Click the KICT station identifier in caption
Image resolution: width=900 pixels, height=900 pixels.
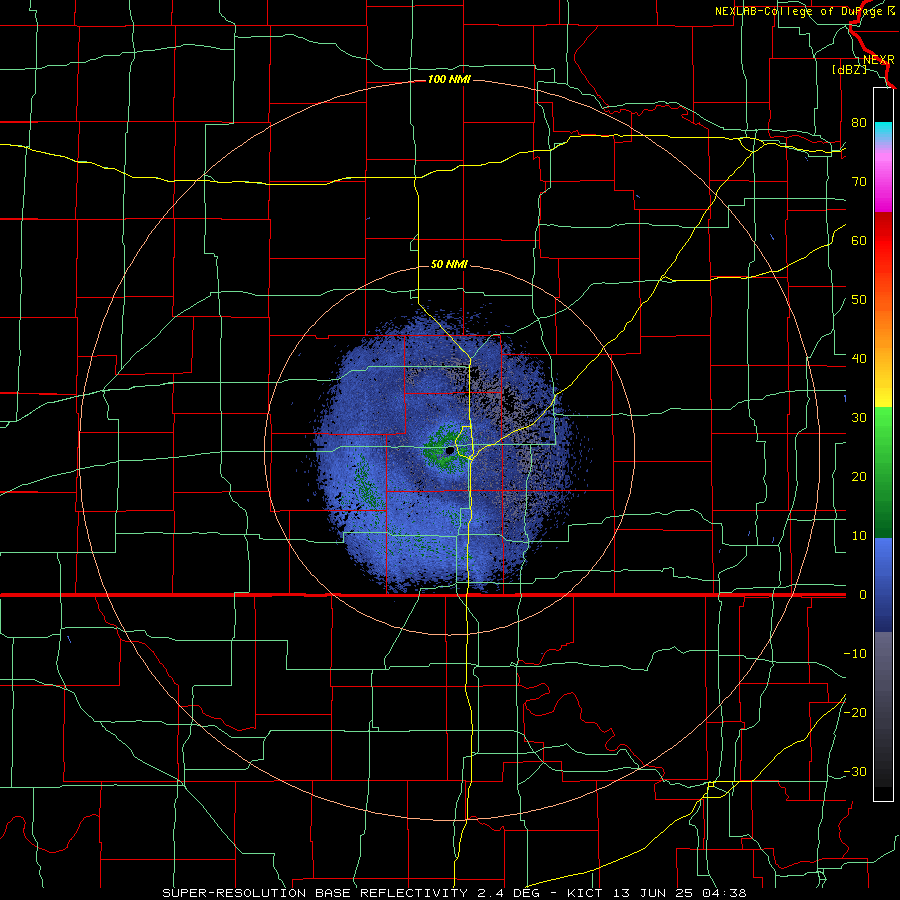tap(585, 893)
